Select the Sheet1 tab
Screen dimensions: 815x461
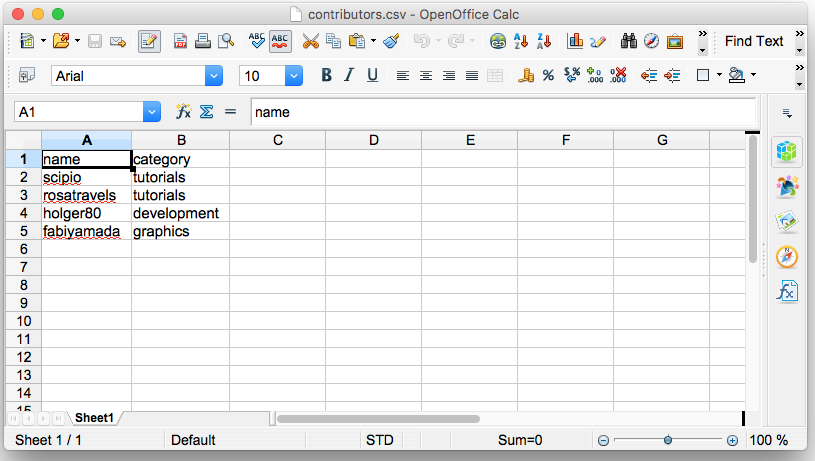(x=94, y=418)
